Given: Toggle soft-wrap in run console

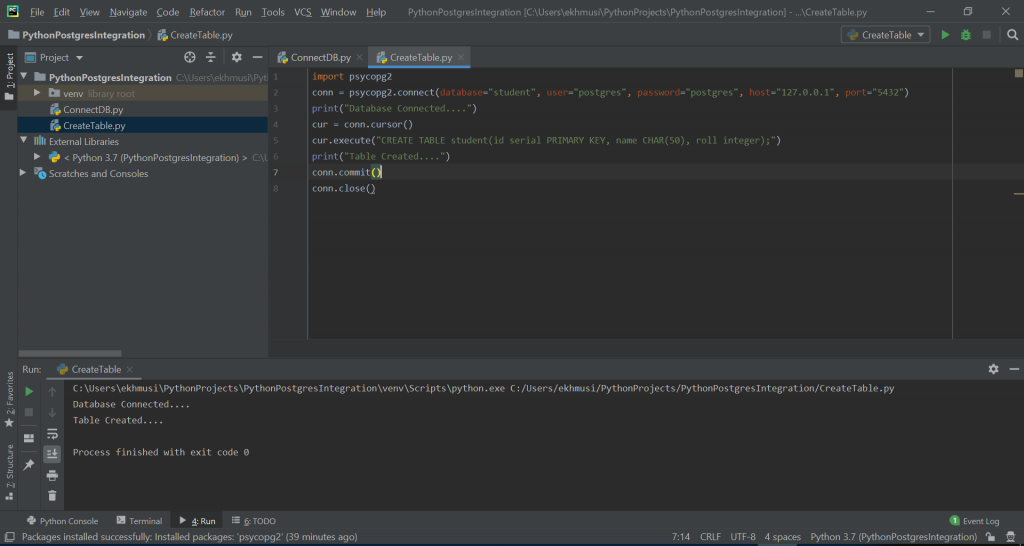Looking at the screenshot, I should coord(52,434).
